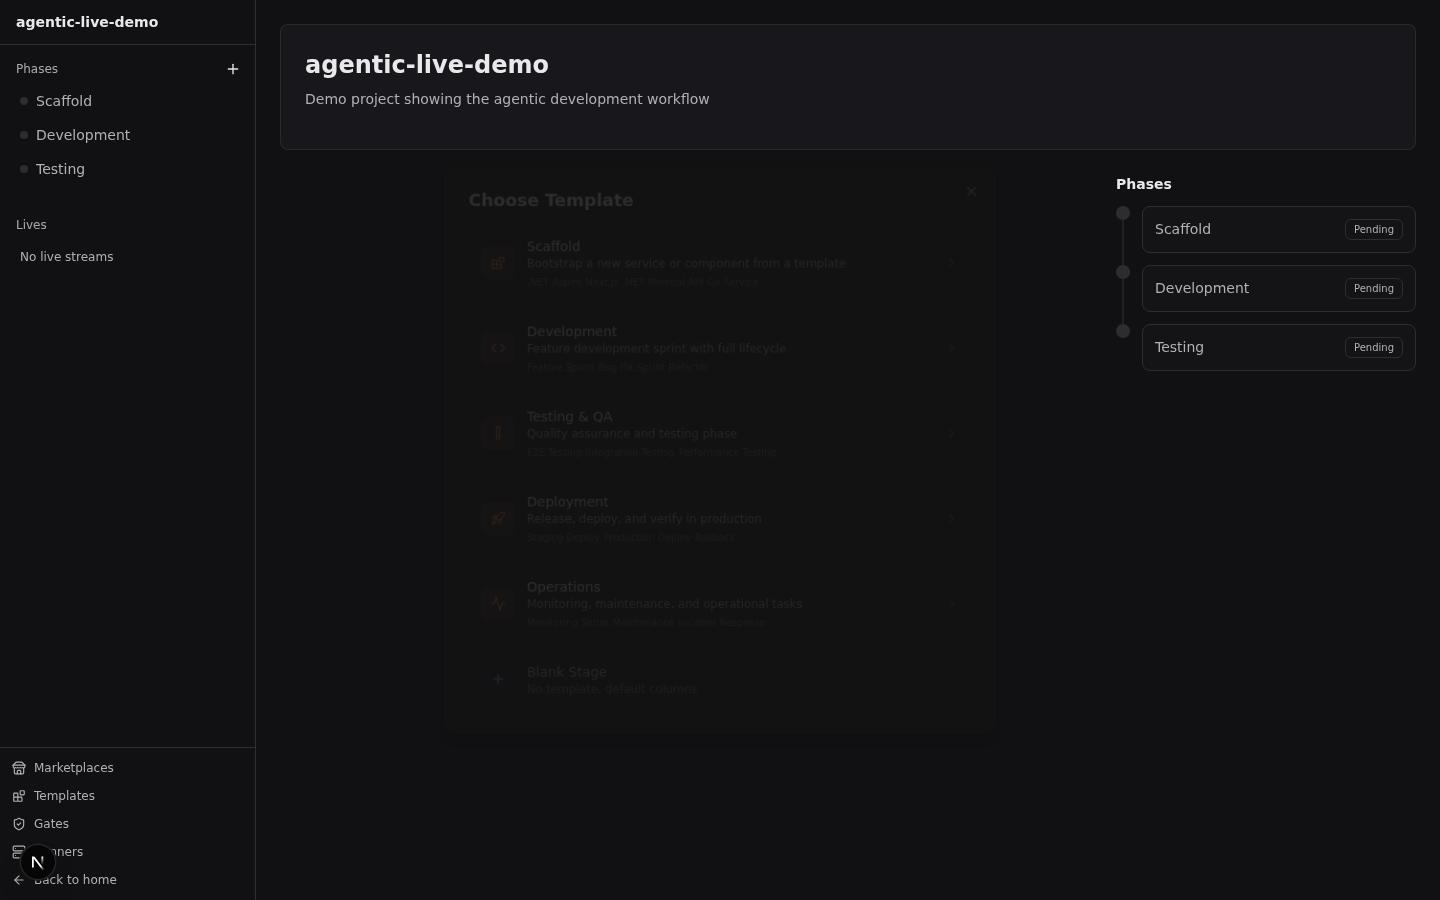The width and height of the screenshot is (1440, 900).
Task: Open the Scaffold phase card on timeline
Action: click(x=1240, y=229)
